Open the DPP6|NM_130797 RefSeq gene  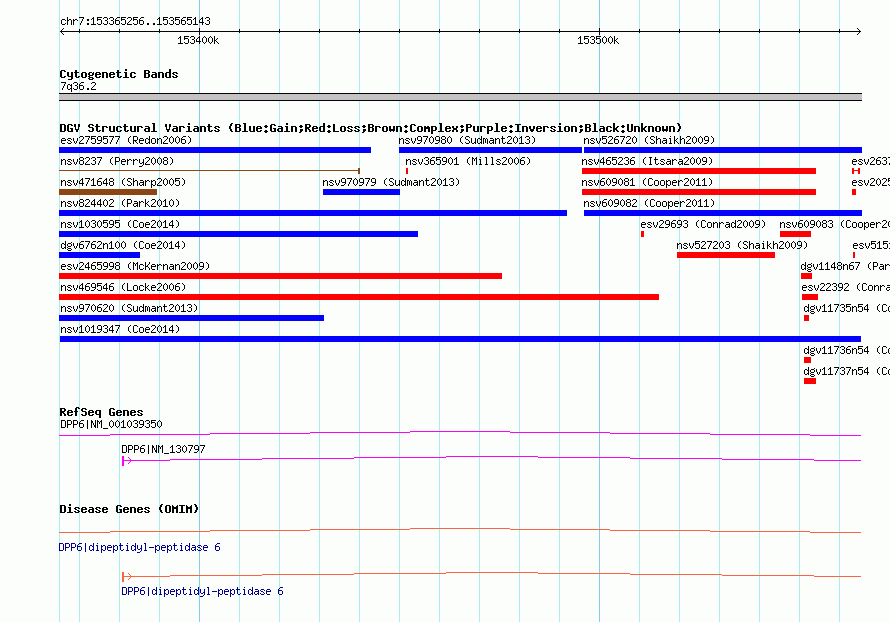[163, 449]
